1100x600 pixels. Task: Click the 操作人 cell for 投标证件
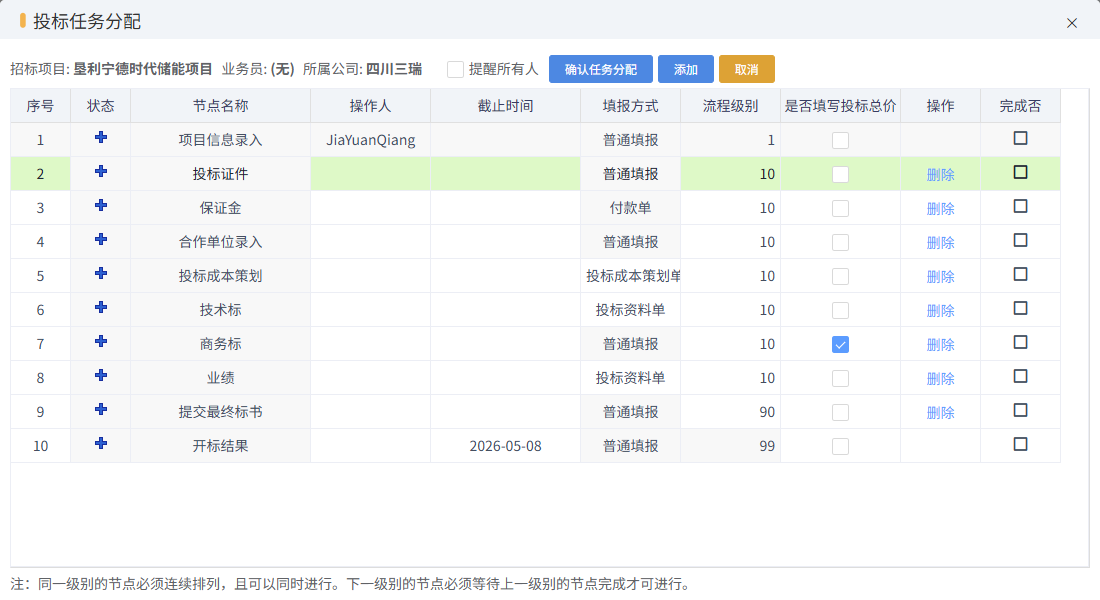coord(370,174)
